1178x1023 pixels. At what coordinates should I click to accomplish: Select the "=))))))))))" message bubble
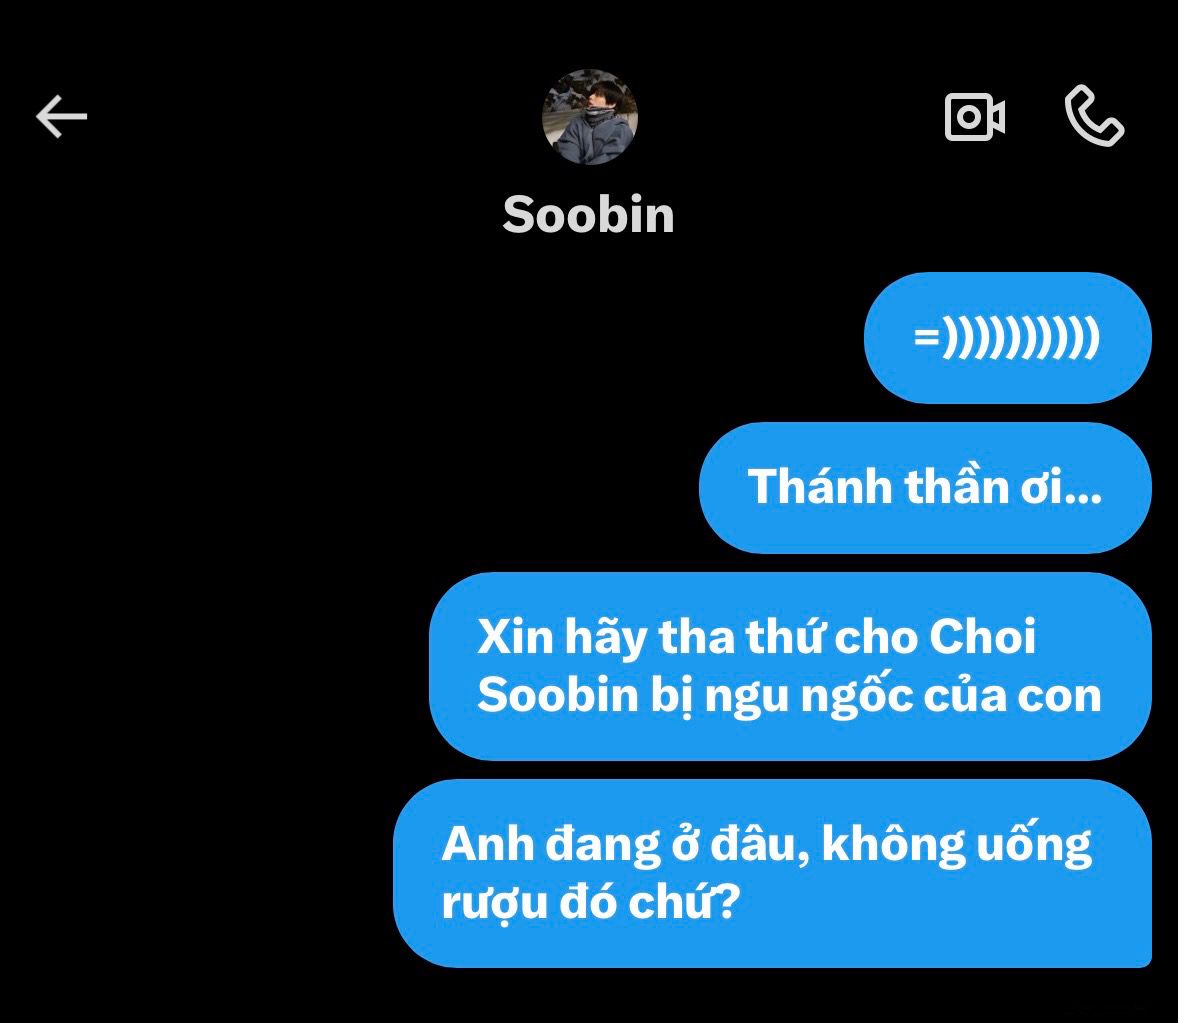click(1007, 338)
